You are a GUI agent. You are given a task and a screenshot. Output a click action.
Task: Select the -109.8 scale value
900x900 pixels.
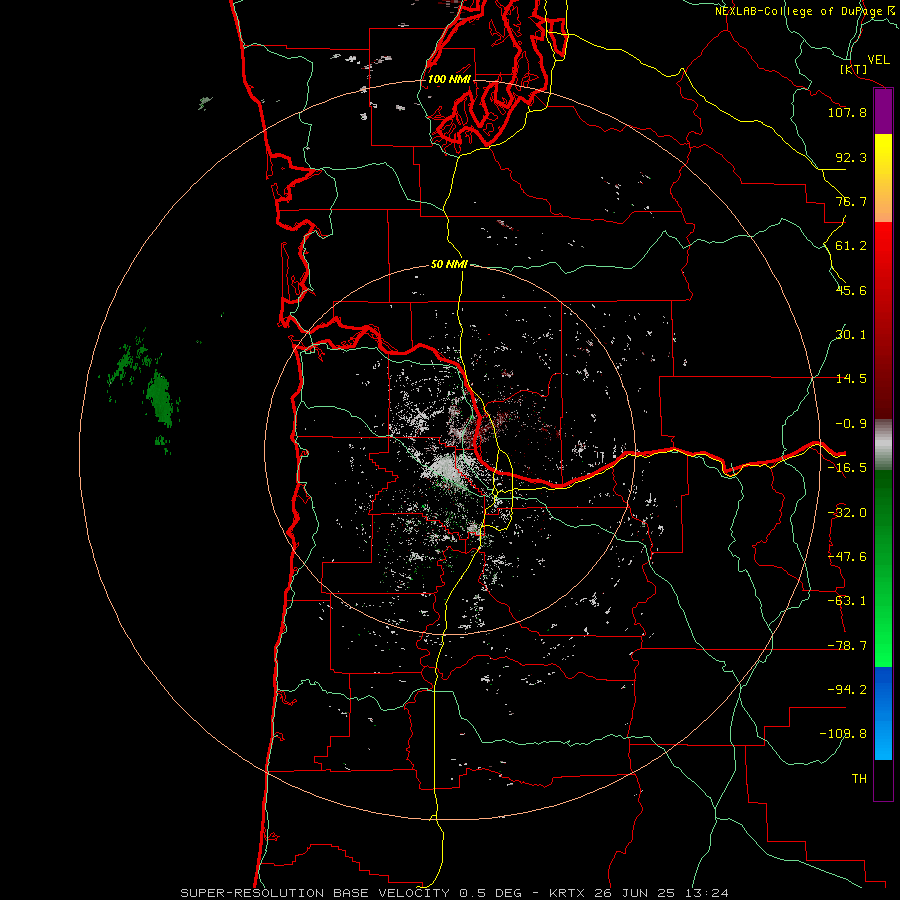[x=843, y=734]
